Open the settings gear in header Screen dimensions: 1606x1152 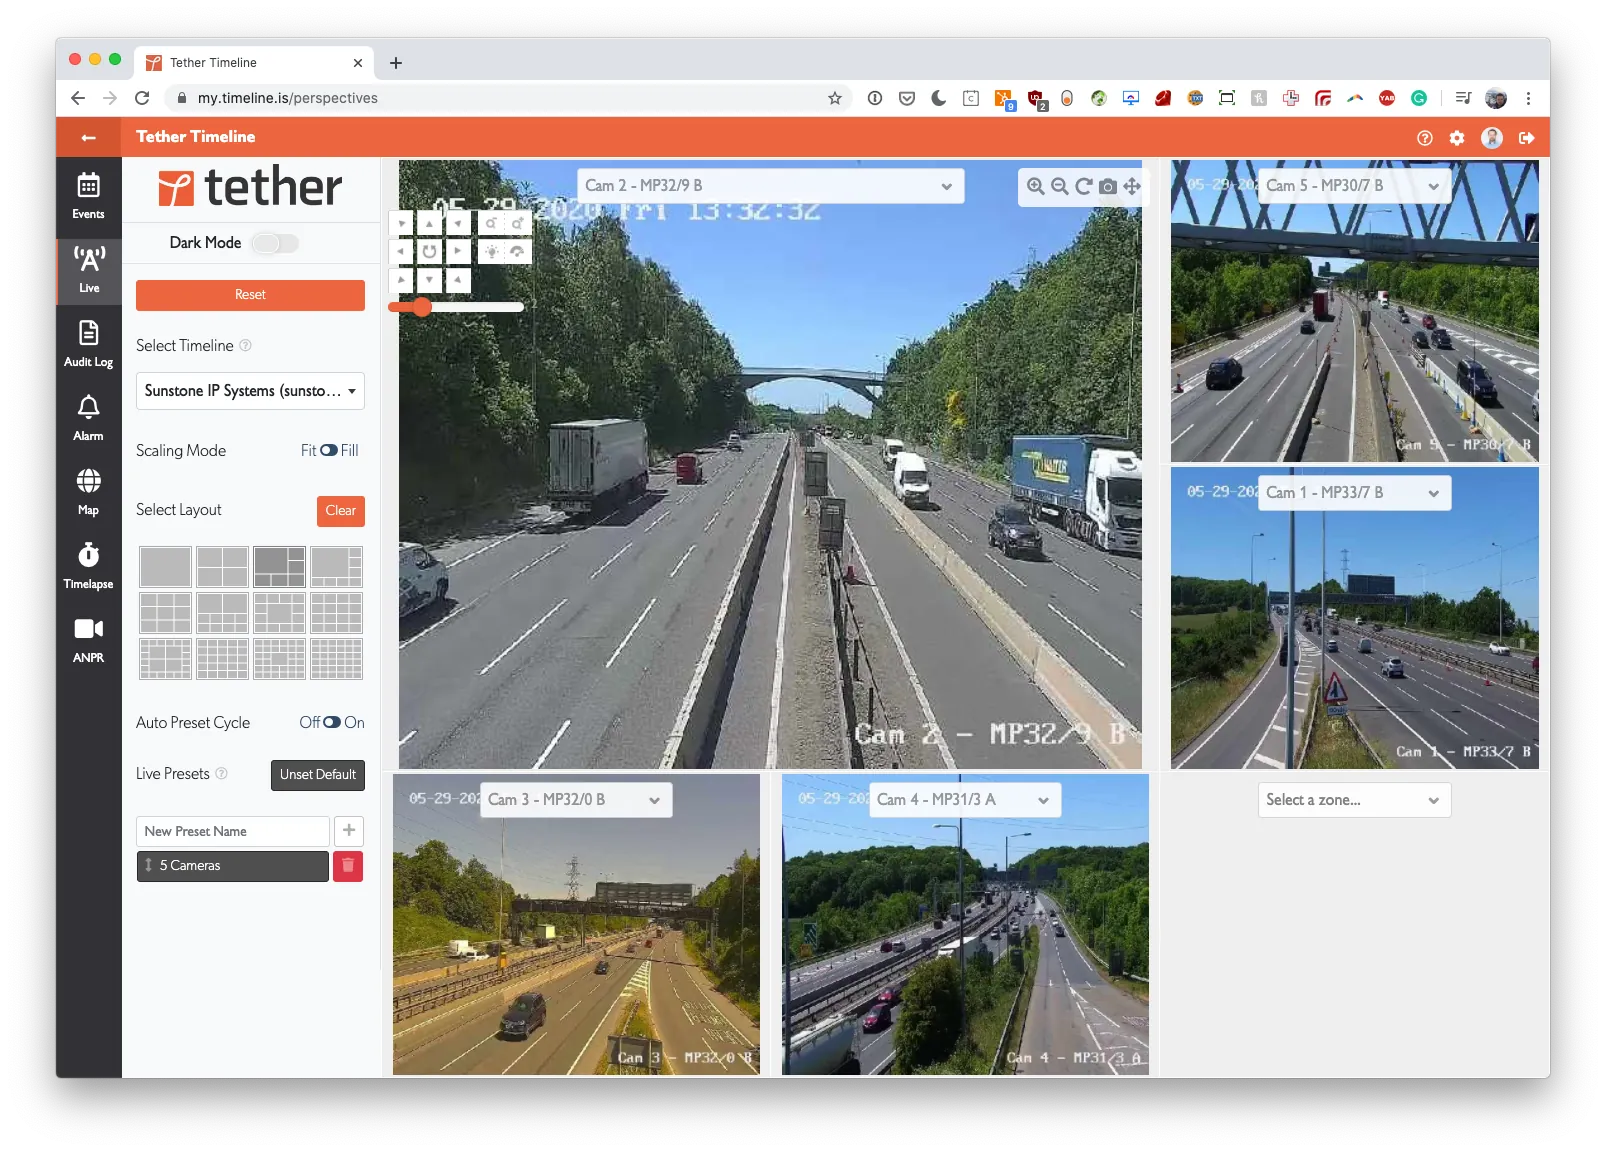pyautogui.click(x=1457, y=138)
